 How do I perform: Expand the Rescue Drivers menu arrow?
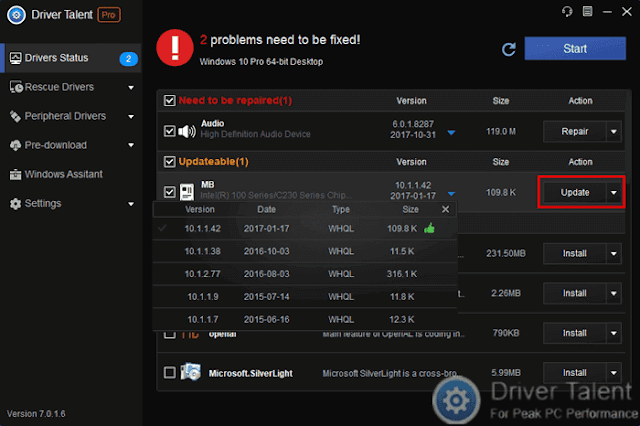(x=131, y=87)
